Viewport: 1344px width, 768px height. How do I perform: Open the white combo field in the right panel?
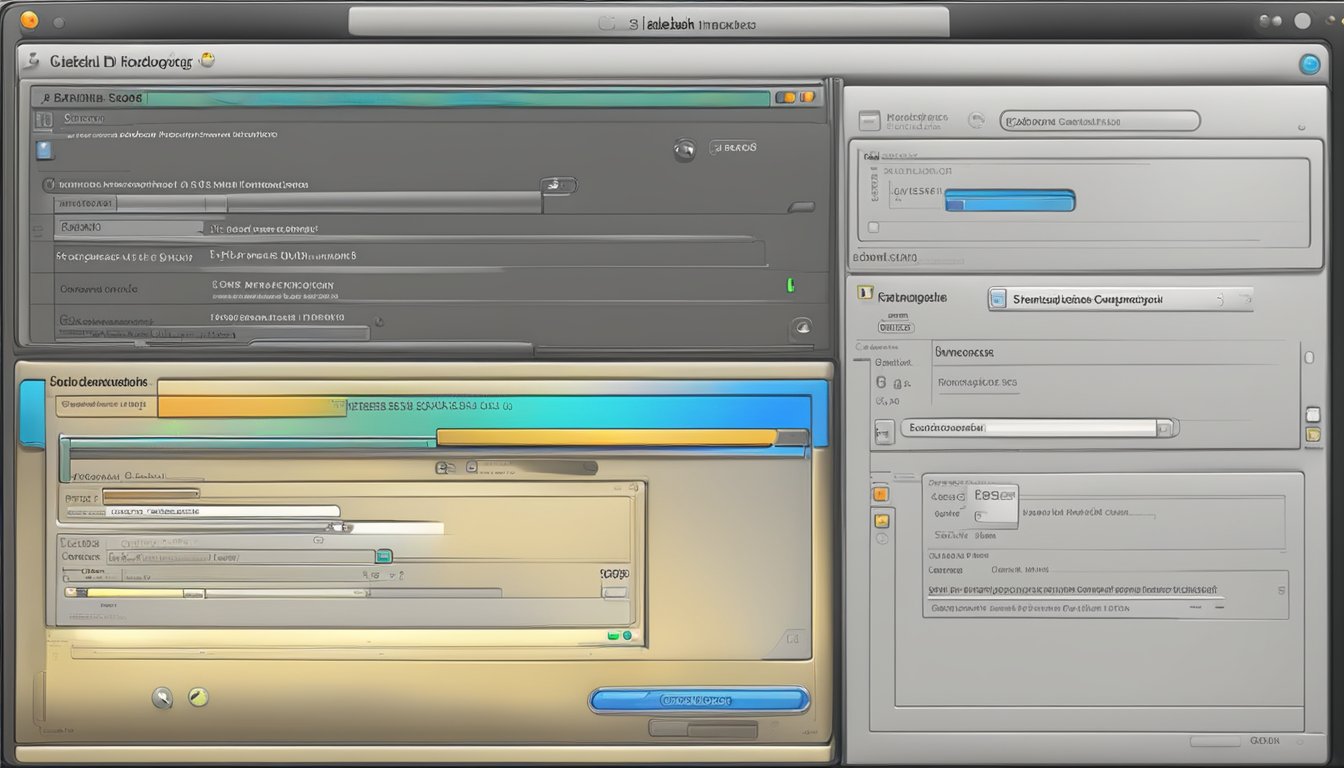[x=1038, y=428]
